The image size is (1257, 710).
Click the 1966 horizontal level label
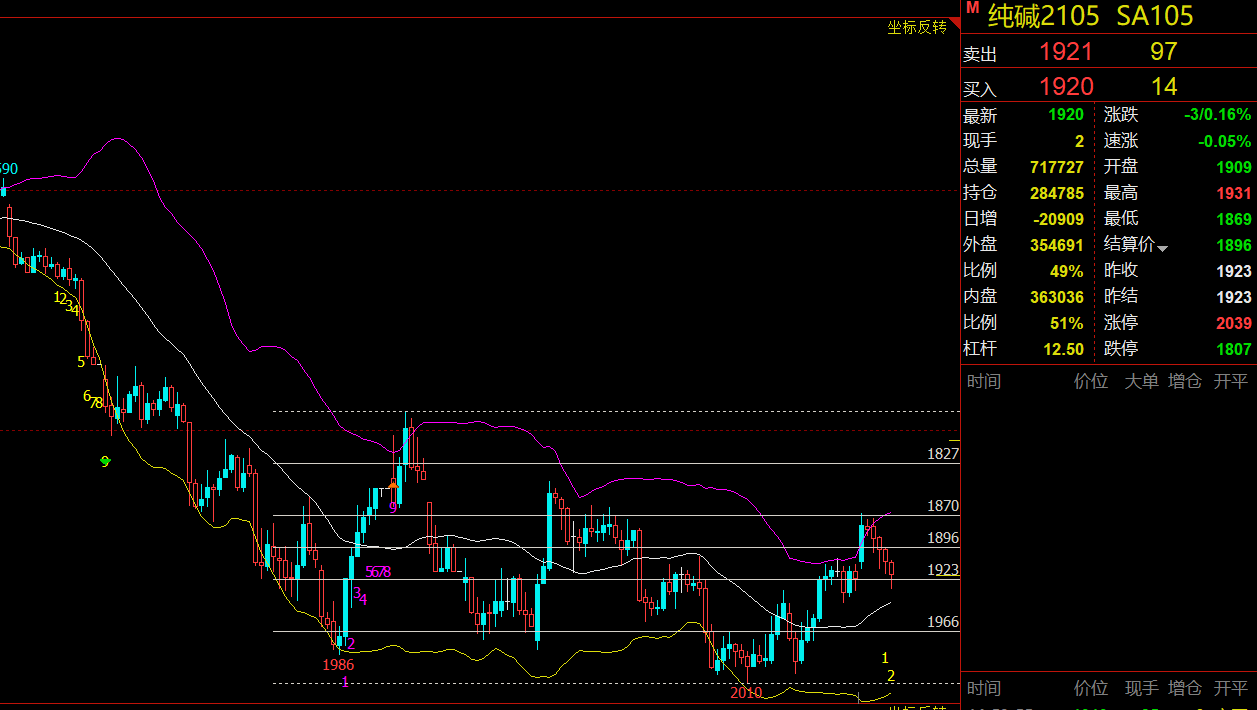click(x=943, y=622)
